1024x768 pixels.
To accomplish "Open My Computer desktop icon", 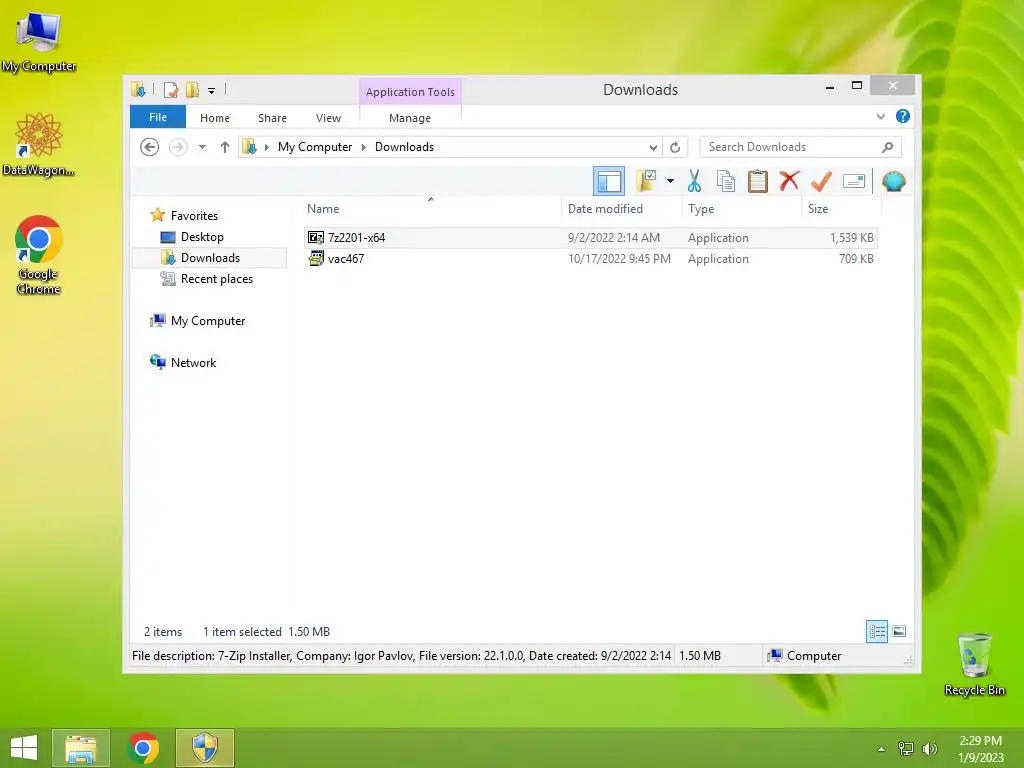I will [39, 42].
